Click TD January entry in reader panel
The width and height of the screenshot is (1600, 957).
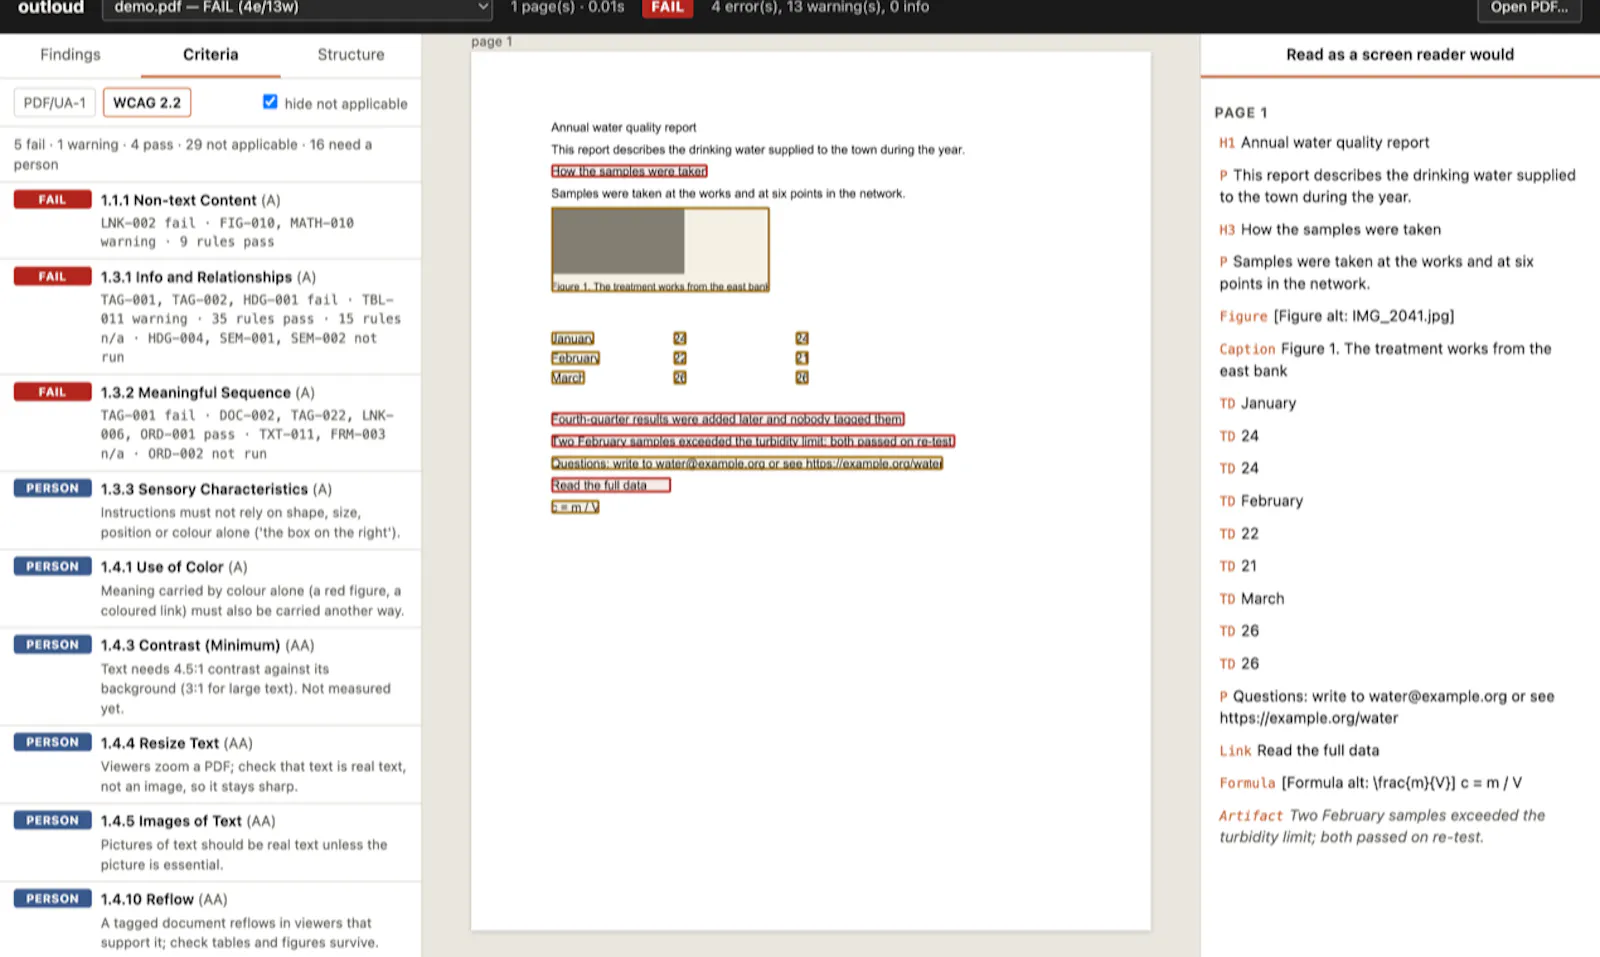click(1258, 403)
